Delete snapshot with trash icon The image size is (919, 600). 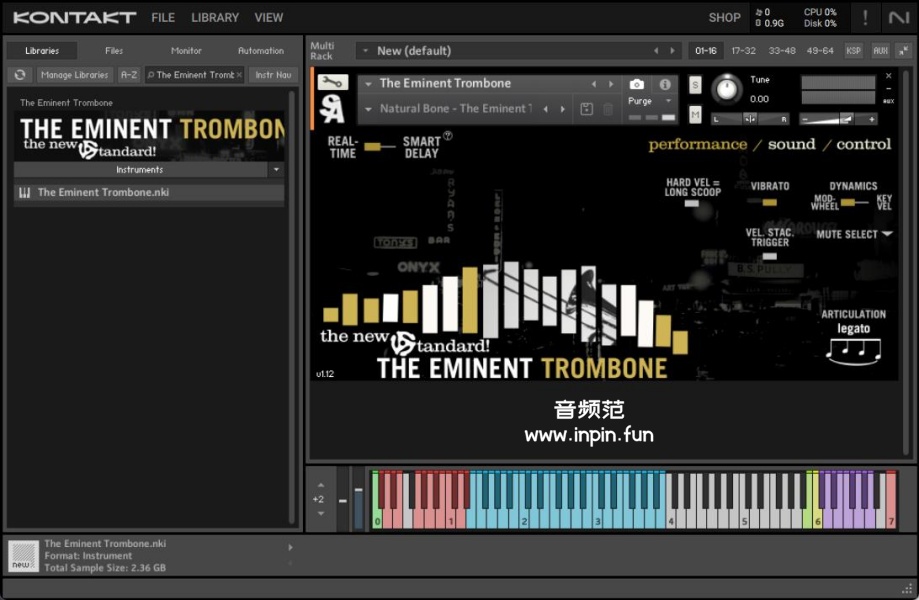(x=608, y=109)
